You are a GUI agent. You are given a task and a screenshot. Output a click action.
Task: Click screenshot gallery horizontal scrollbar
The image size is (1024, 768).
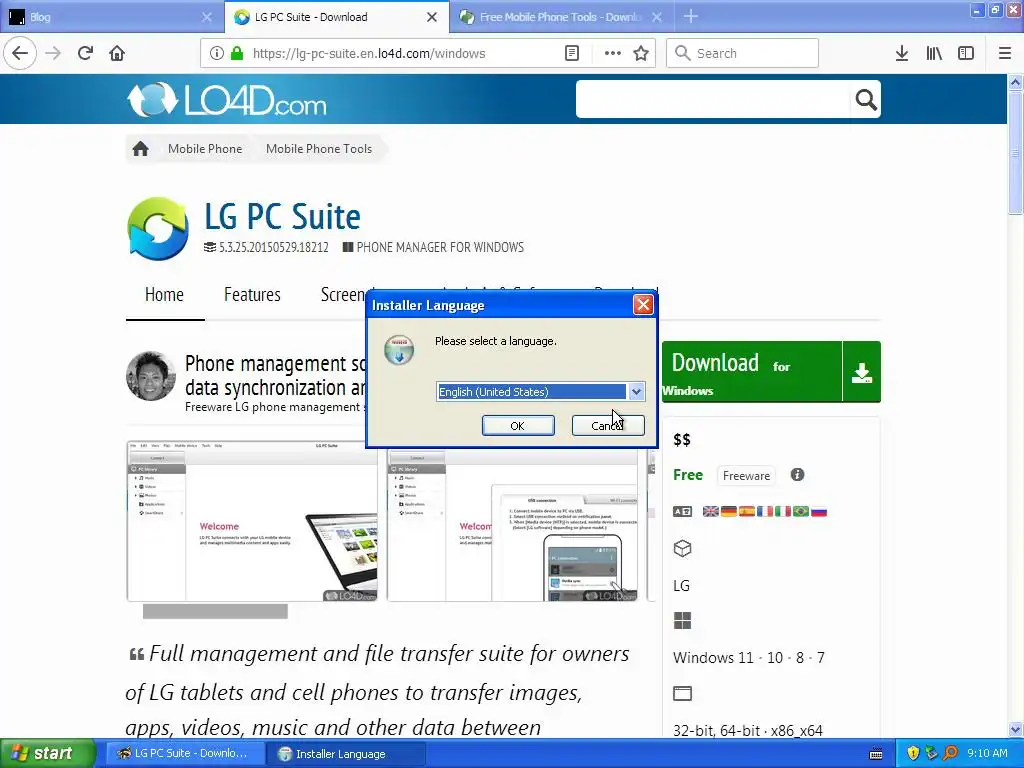pos(216,611)
